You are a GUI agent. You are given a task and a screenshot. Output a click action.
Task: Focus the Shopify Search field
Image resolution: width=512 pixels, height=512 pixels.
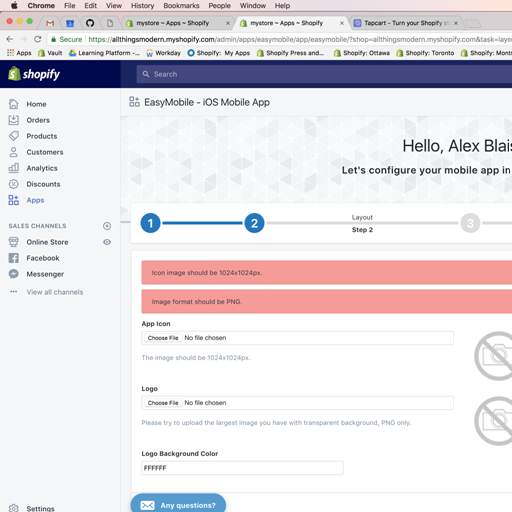tap(324, 74)
